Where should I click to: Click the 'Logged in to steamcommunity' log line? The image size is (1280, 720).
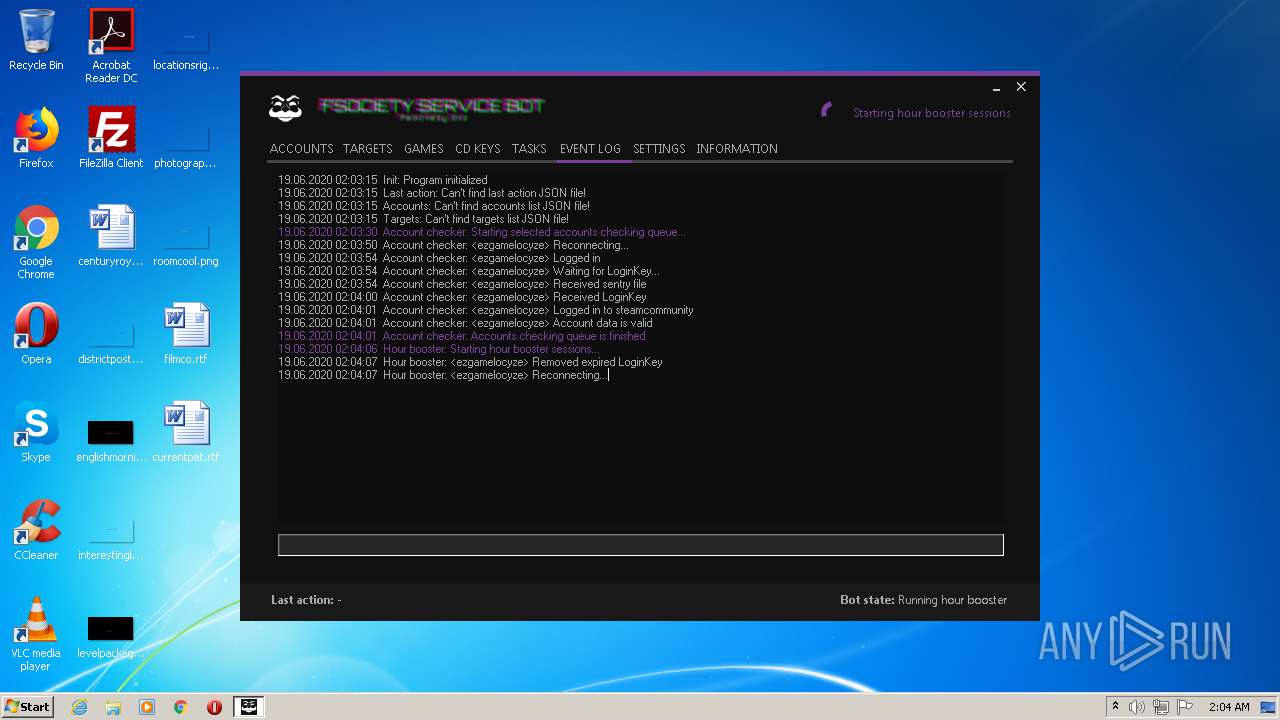[x=486, y=310]
